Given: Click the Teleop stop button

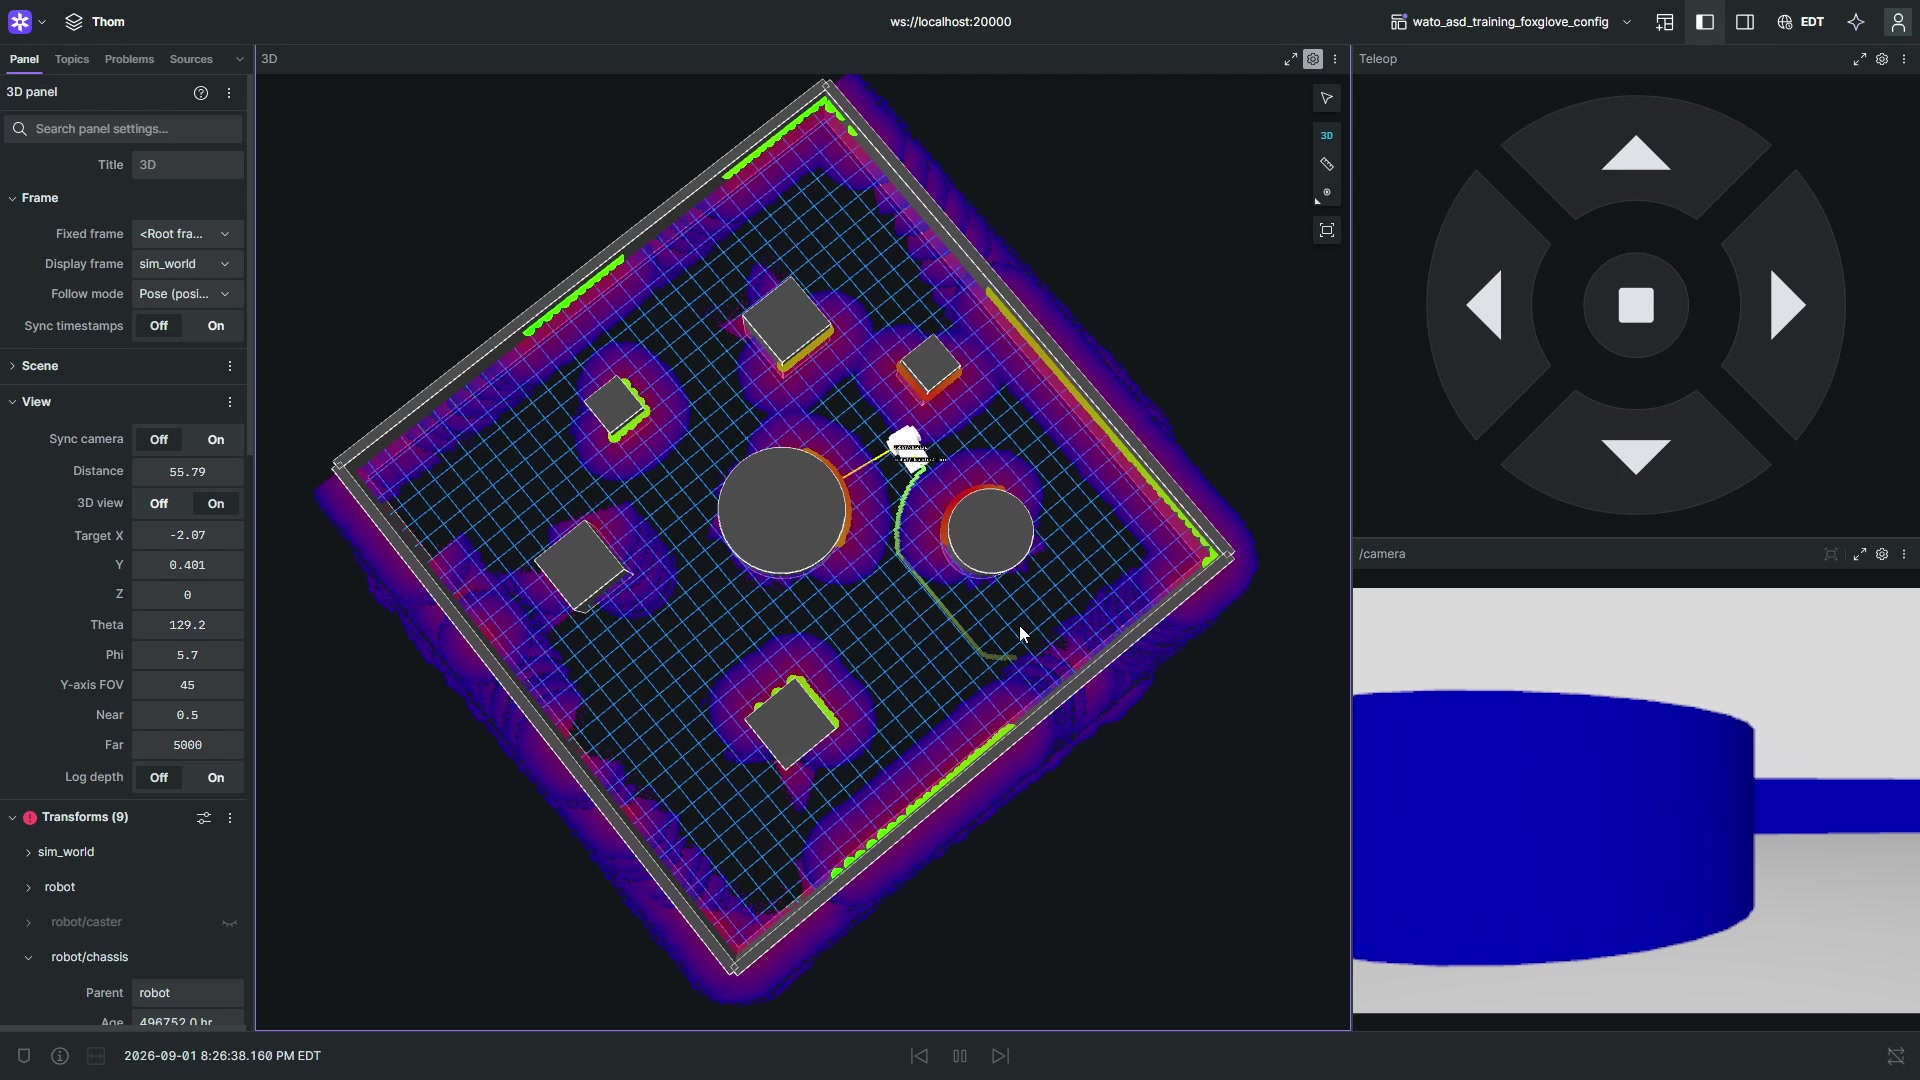Looking at the screenshot, I should click(1636, 306).
